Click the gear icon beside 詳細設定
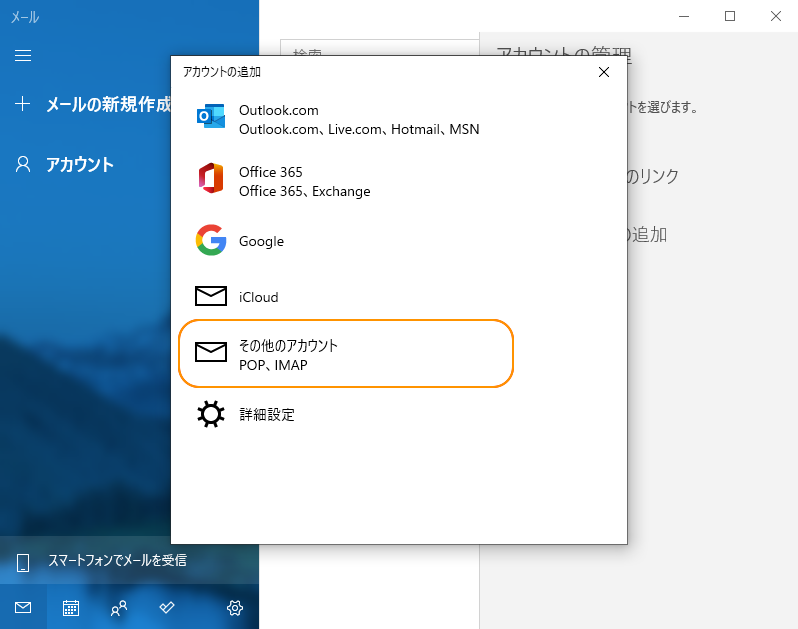798x629 pixels. [x=211, y=414]
